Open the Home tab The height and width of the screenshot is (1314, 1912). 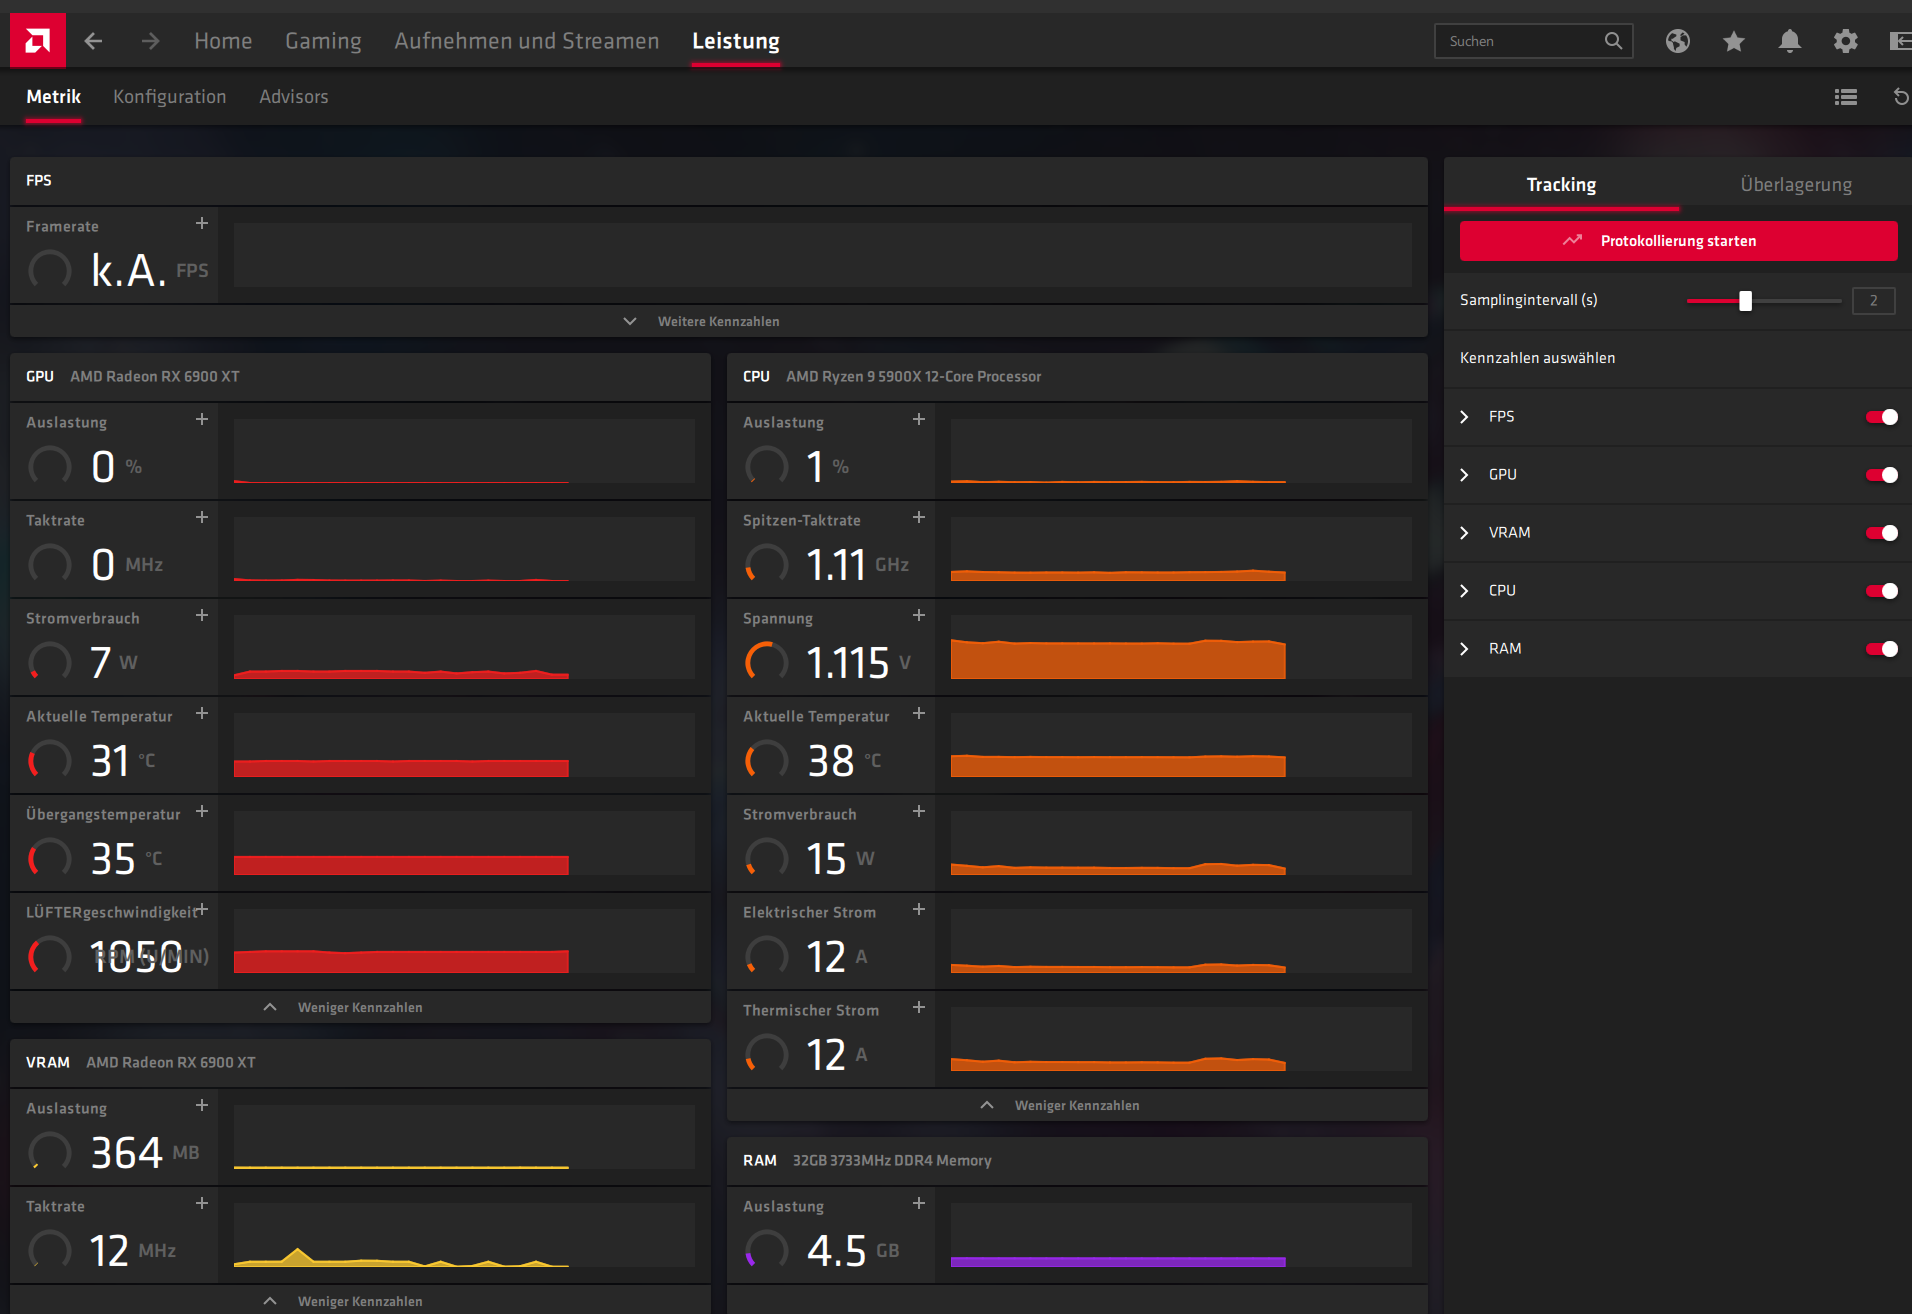pyautogui.click(x=223, y=41)
